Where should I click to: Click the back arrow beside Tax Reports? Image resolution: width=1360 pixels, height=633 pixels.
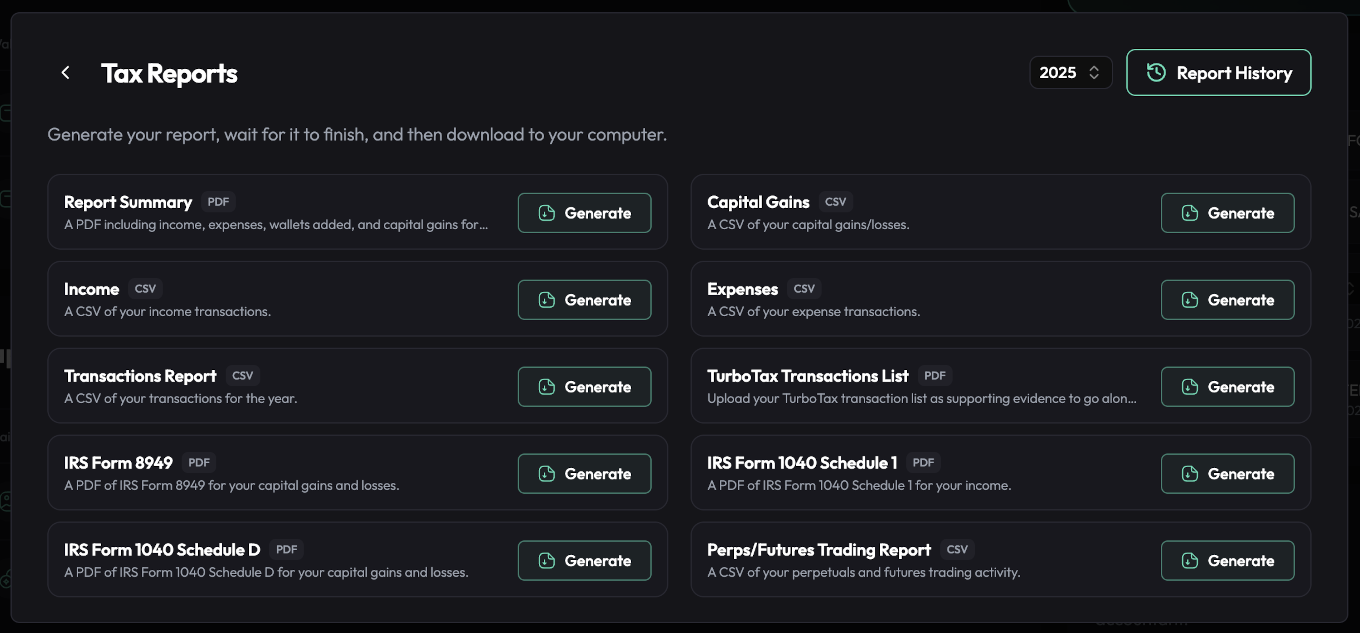pyautogui.click(x=65, y=73)
